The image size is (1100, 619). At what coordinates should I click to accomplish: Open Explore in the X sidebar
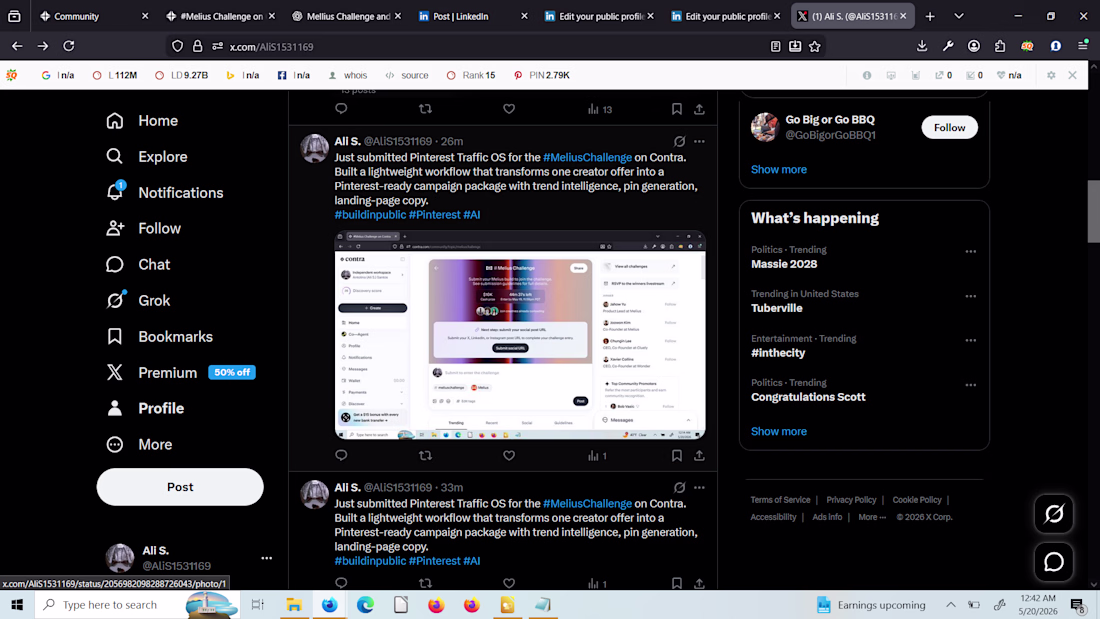click(x=147, y=157)
